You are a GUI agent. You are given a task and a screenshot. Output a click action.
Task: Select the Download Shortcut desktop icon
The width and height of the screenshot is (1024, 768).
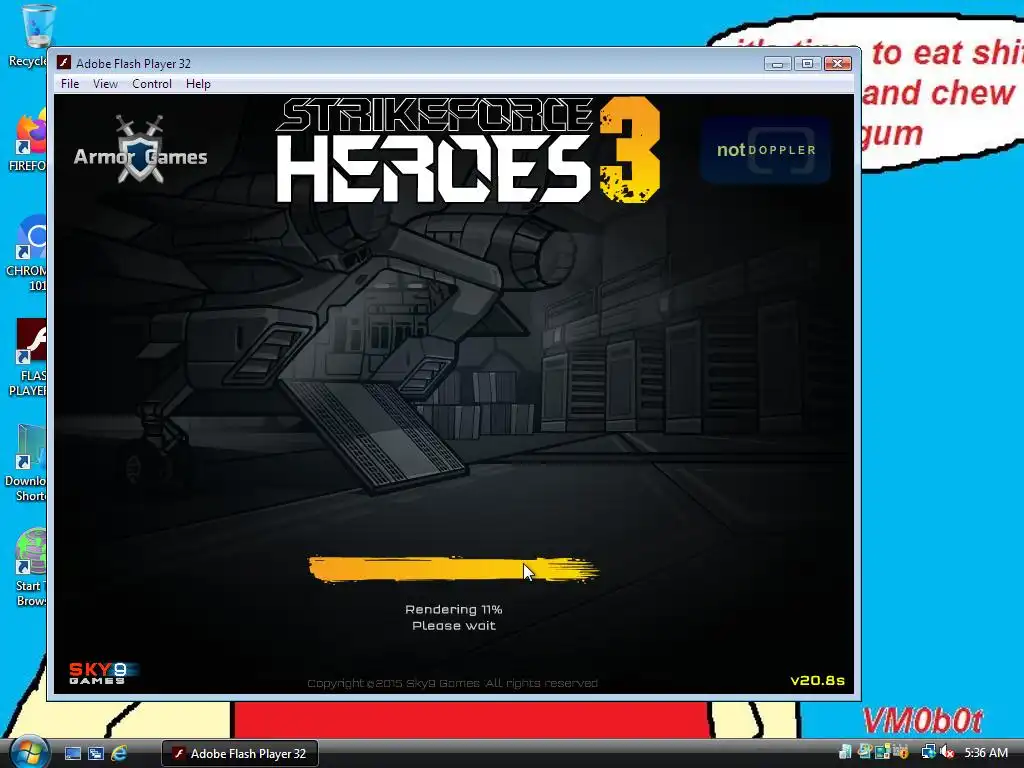26,464
